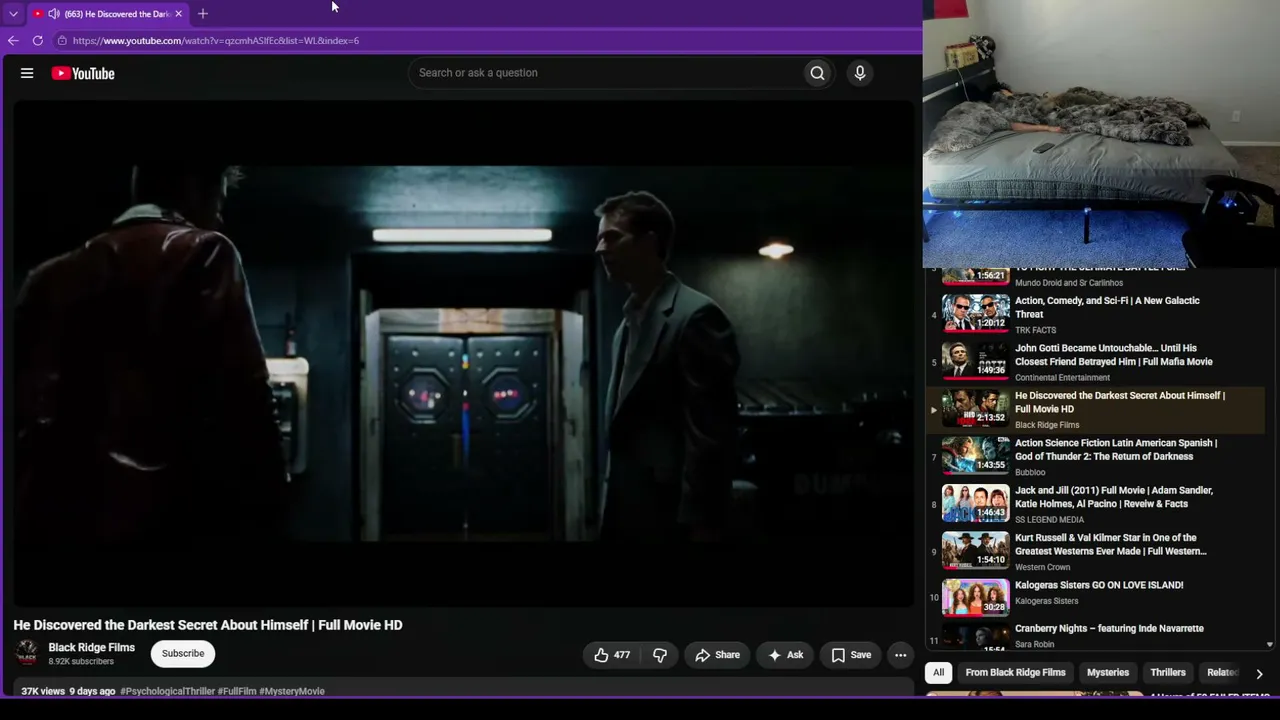1280x720 pixels.
Task: Expand the browser tab search chevron
Action: pos(13,14)
